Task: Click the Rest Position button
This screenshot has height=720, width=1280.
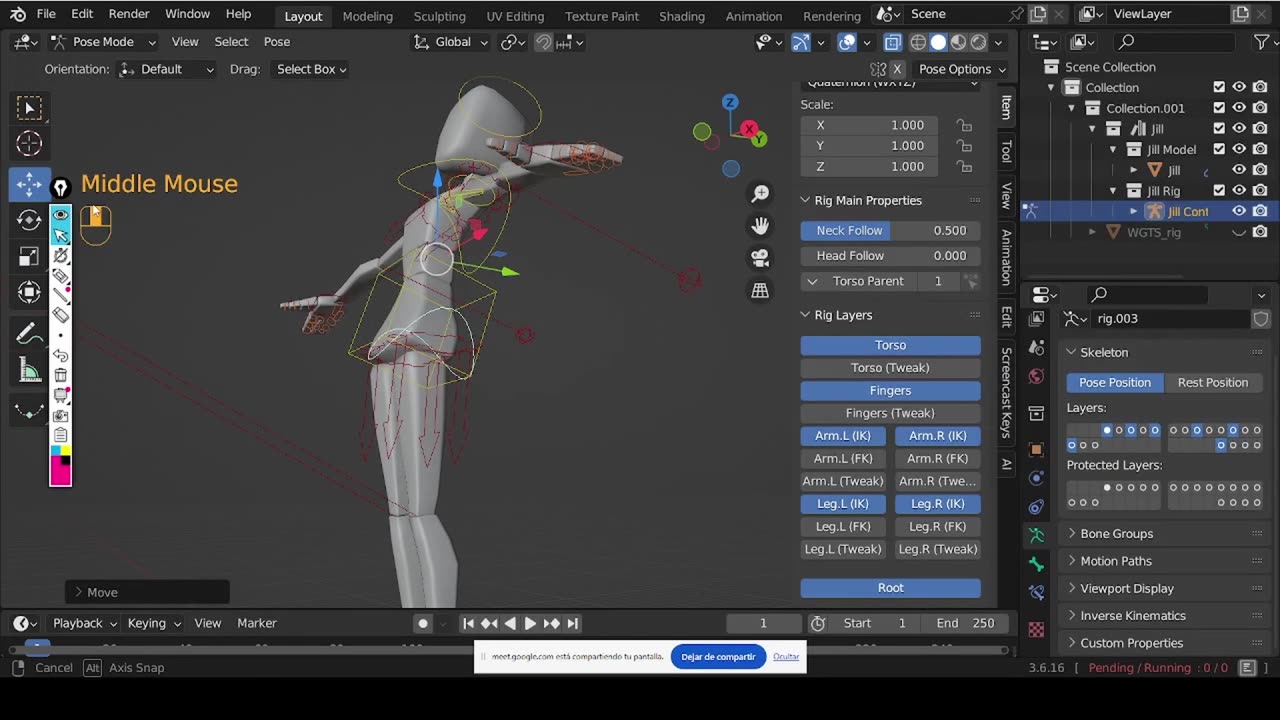Action: (1212, 382)
